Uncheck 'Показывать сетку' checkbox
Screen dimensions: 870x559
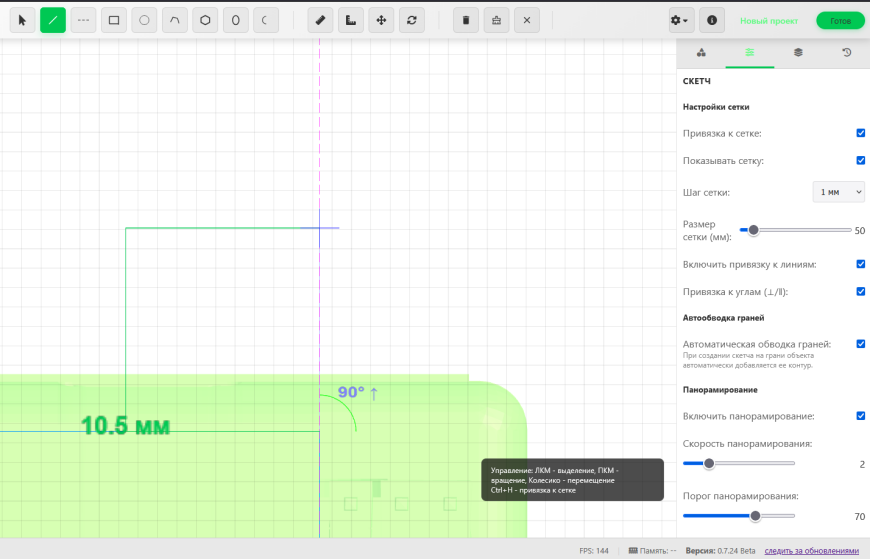860,160
